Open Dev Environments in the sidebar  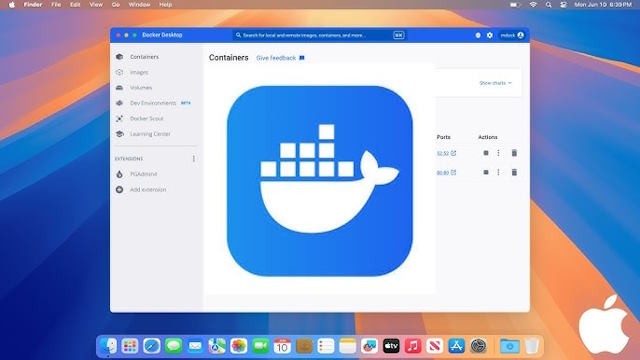[153, 103]
